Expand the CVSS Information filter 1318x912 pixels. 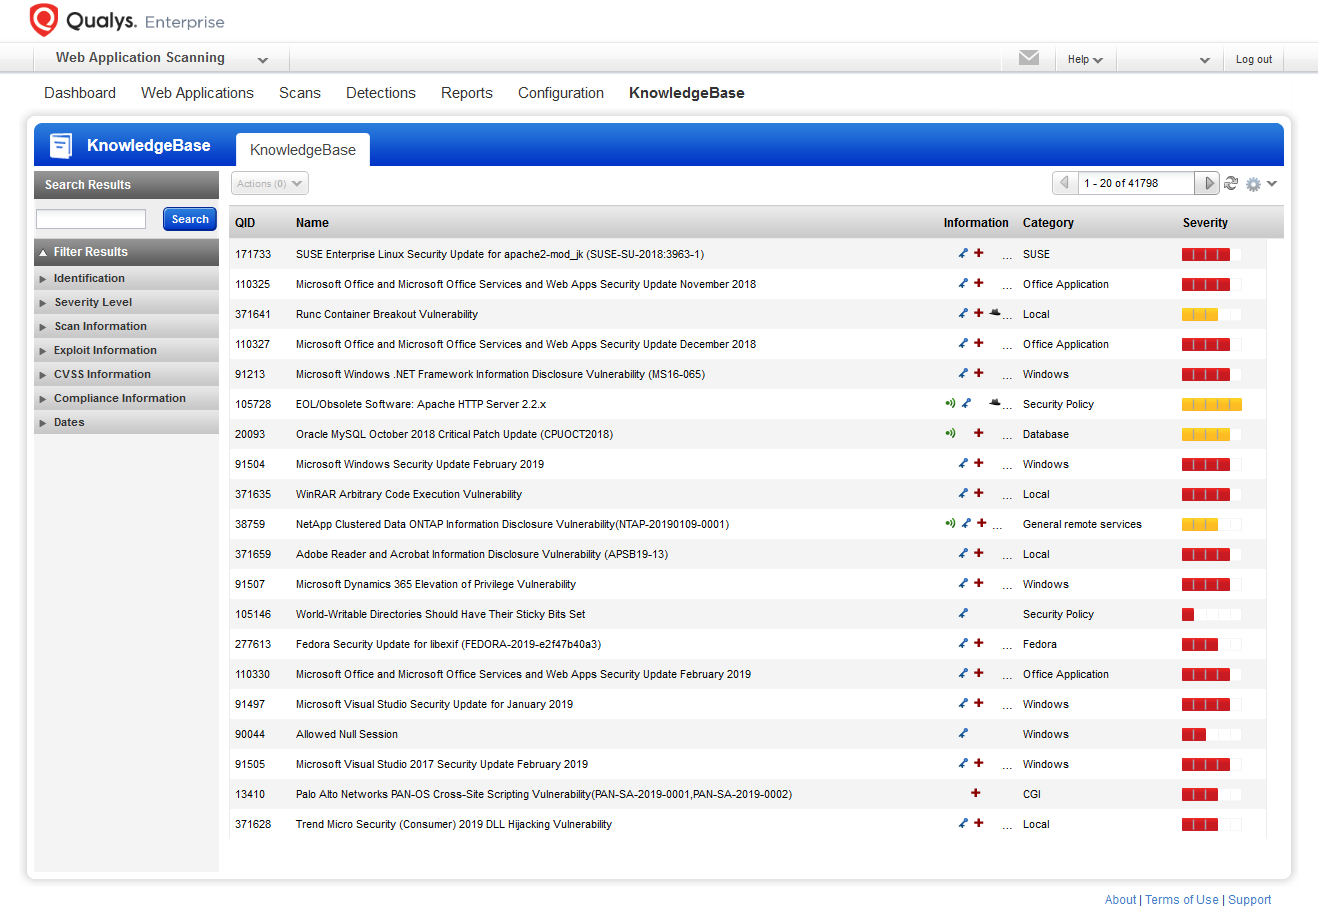(126, 374)
